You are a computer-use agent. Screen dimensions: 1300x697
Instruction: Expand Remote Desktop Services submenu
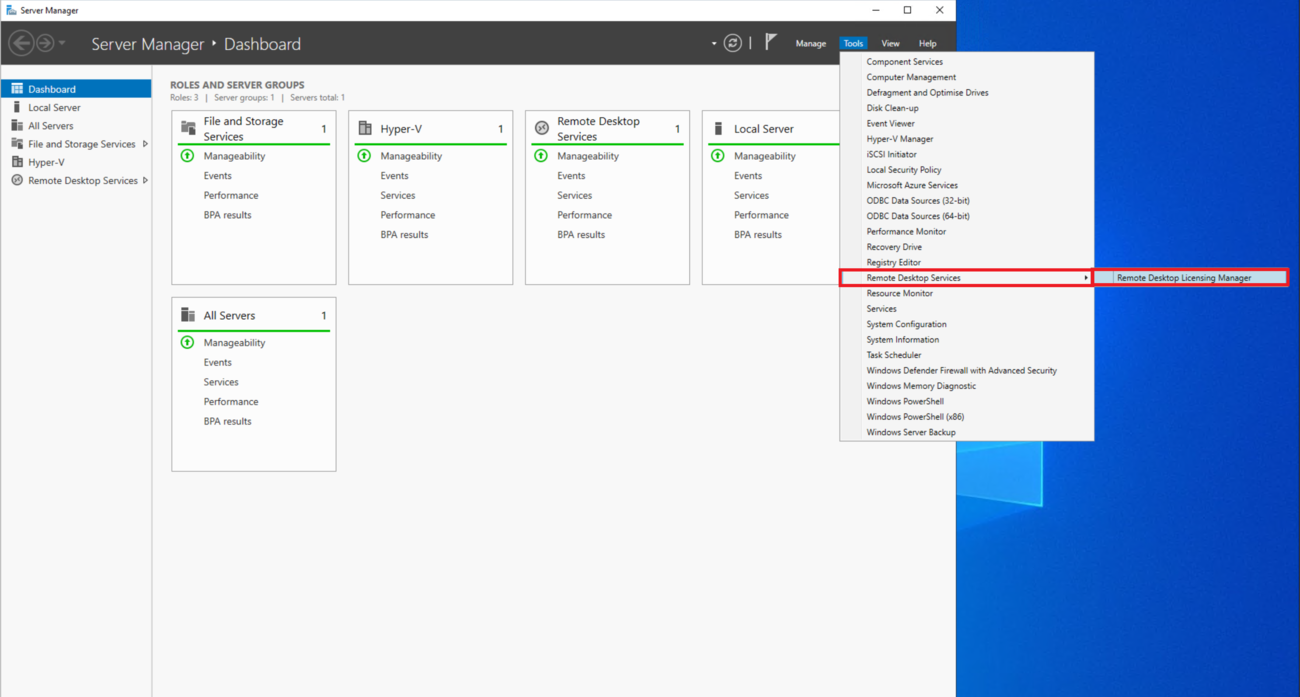point(966,278)
